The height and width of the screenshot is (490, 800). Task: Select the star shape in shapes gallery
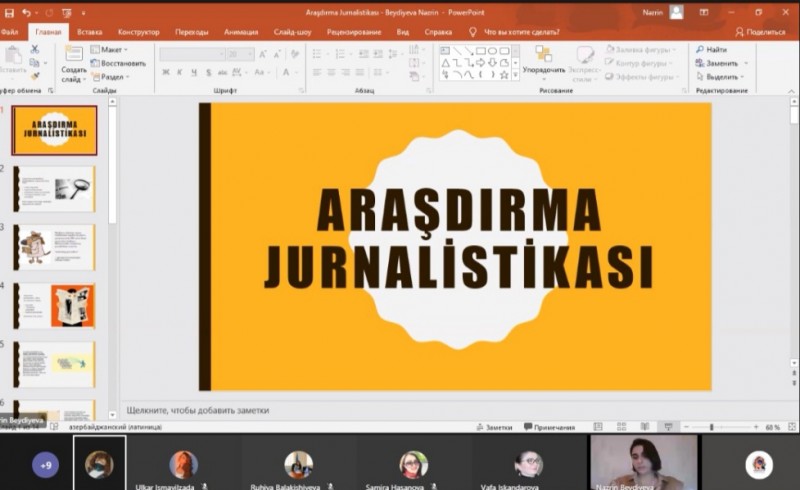[x=504, y=75]
